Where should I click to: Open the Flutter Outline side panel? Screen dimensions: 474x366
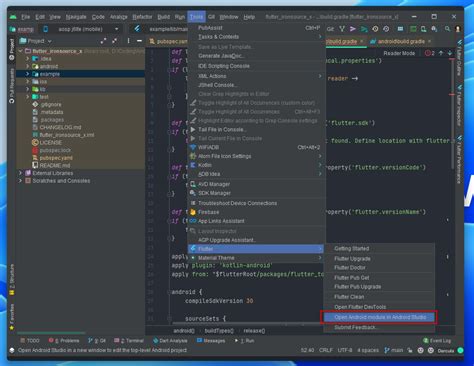[460, 58]
